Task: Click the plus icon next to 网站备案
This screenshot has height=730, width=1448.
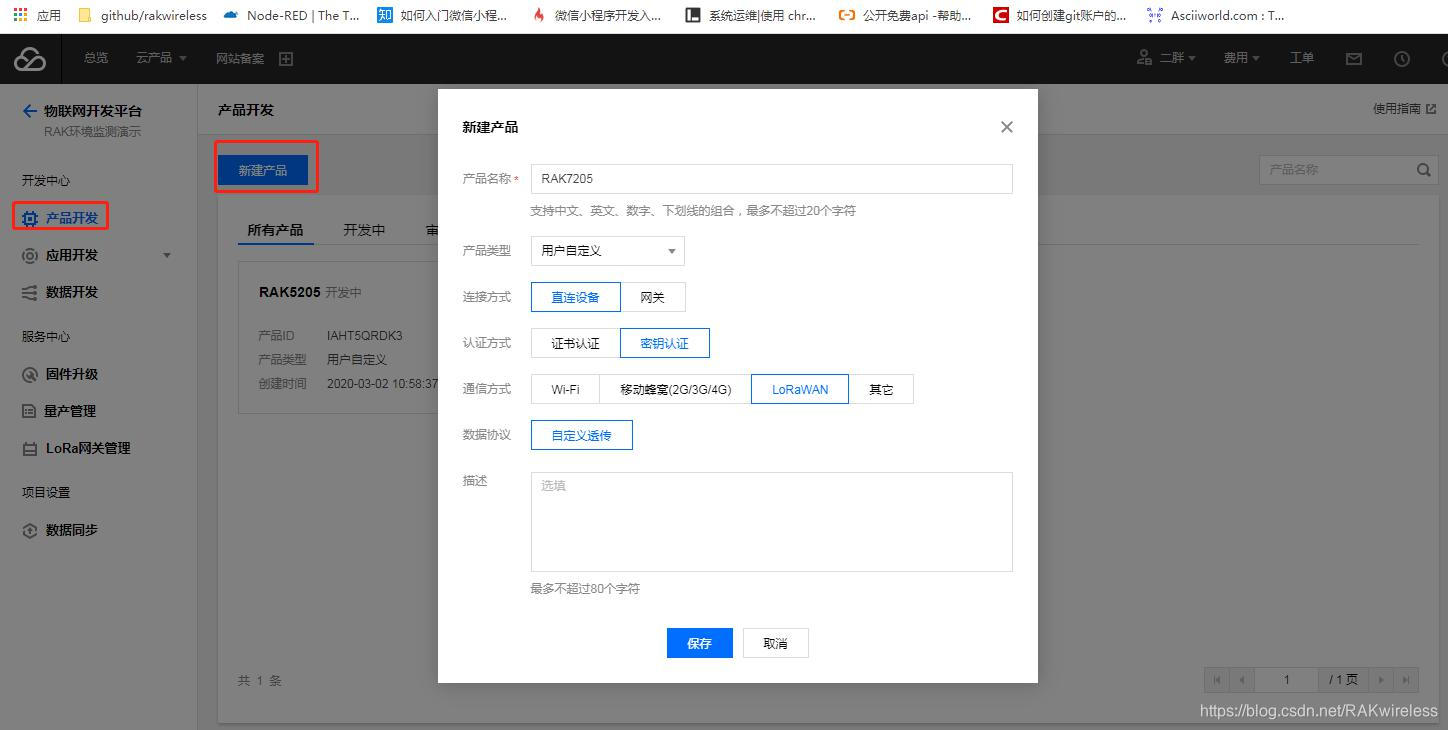Action: 286,59
